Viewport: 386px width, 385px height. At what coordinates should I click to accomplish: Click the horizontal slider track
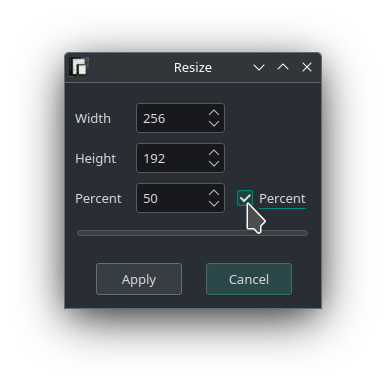[192, 233]
